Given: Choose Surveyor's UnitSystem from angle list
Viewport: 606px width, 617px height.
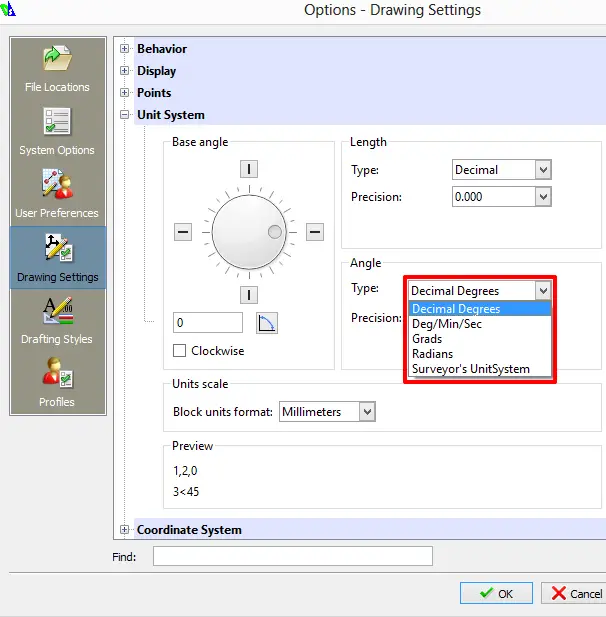Looking at the screenshot, I should pos(480,369).
